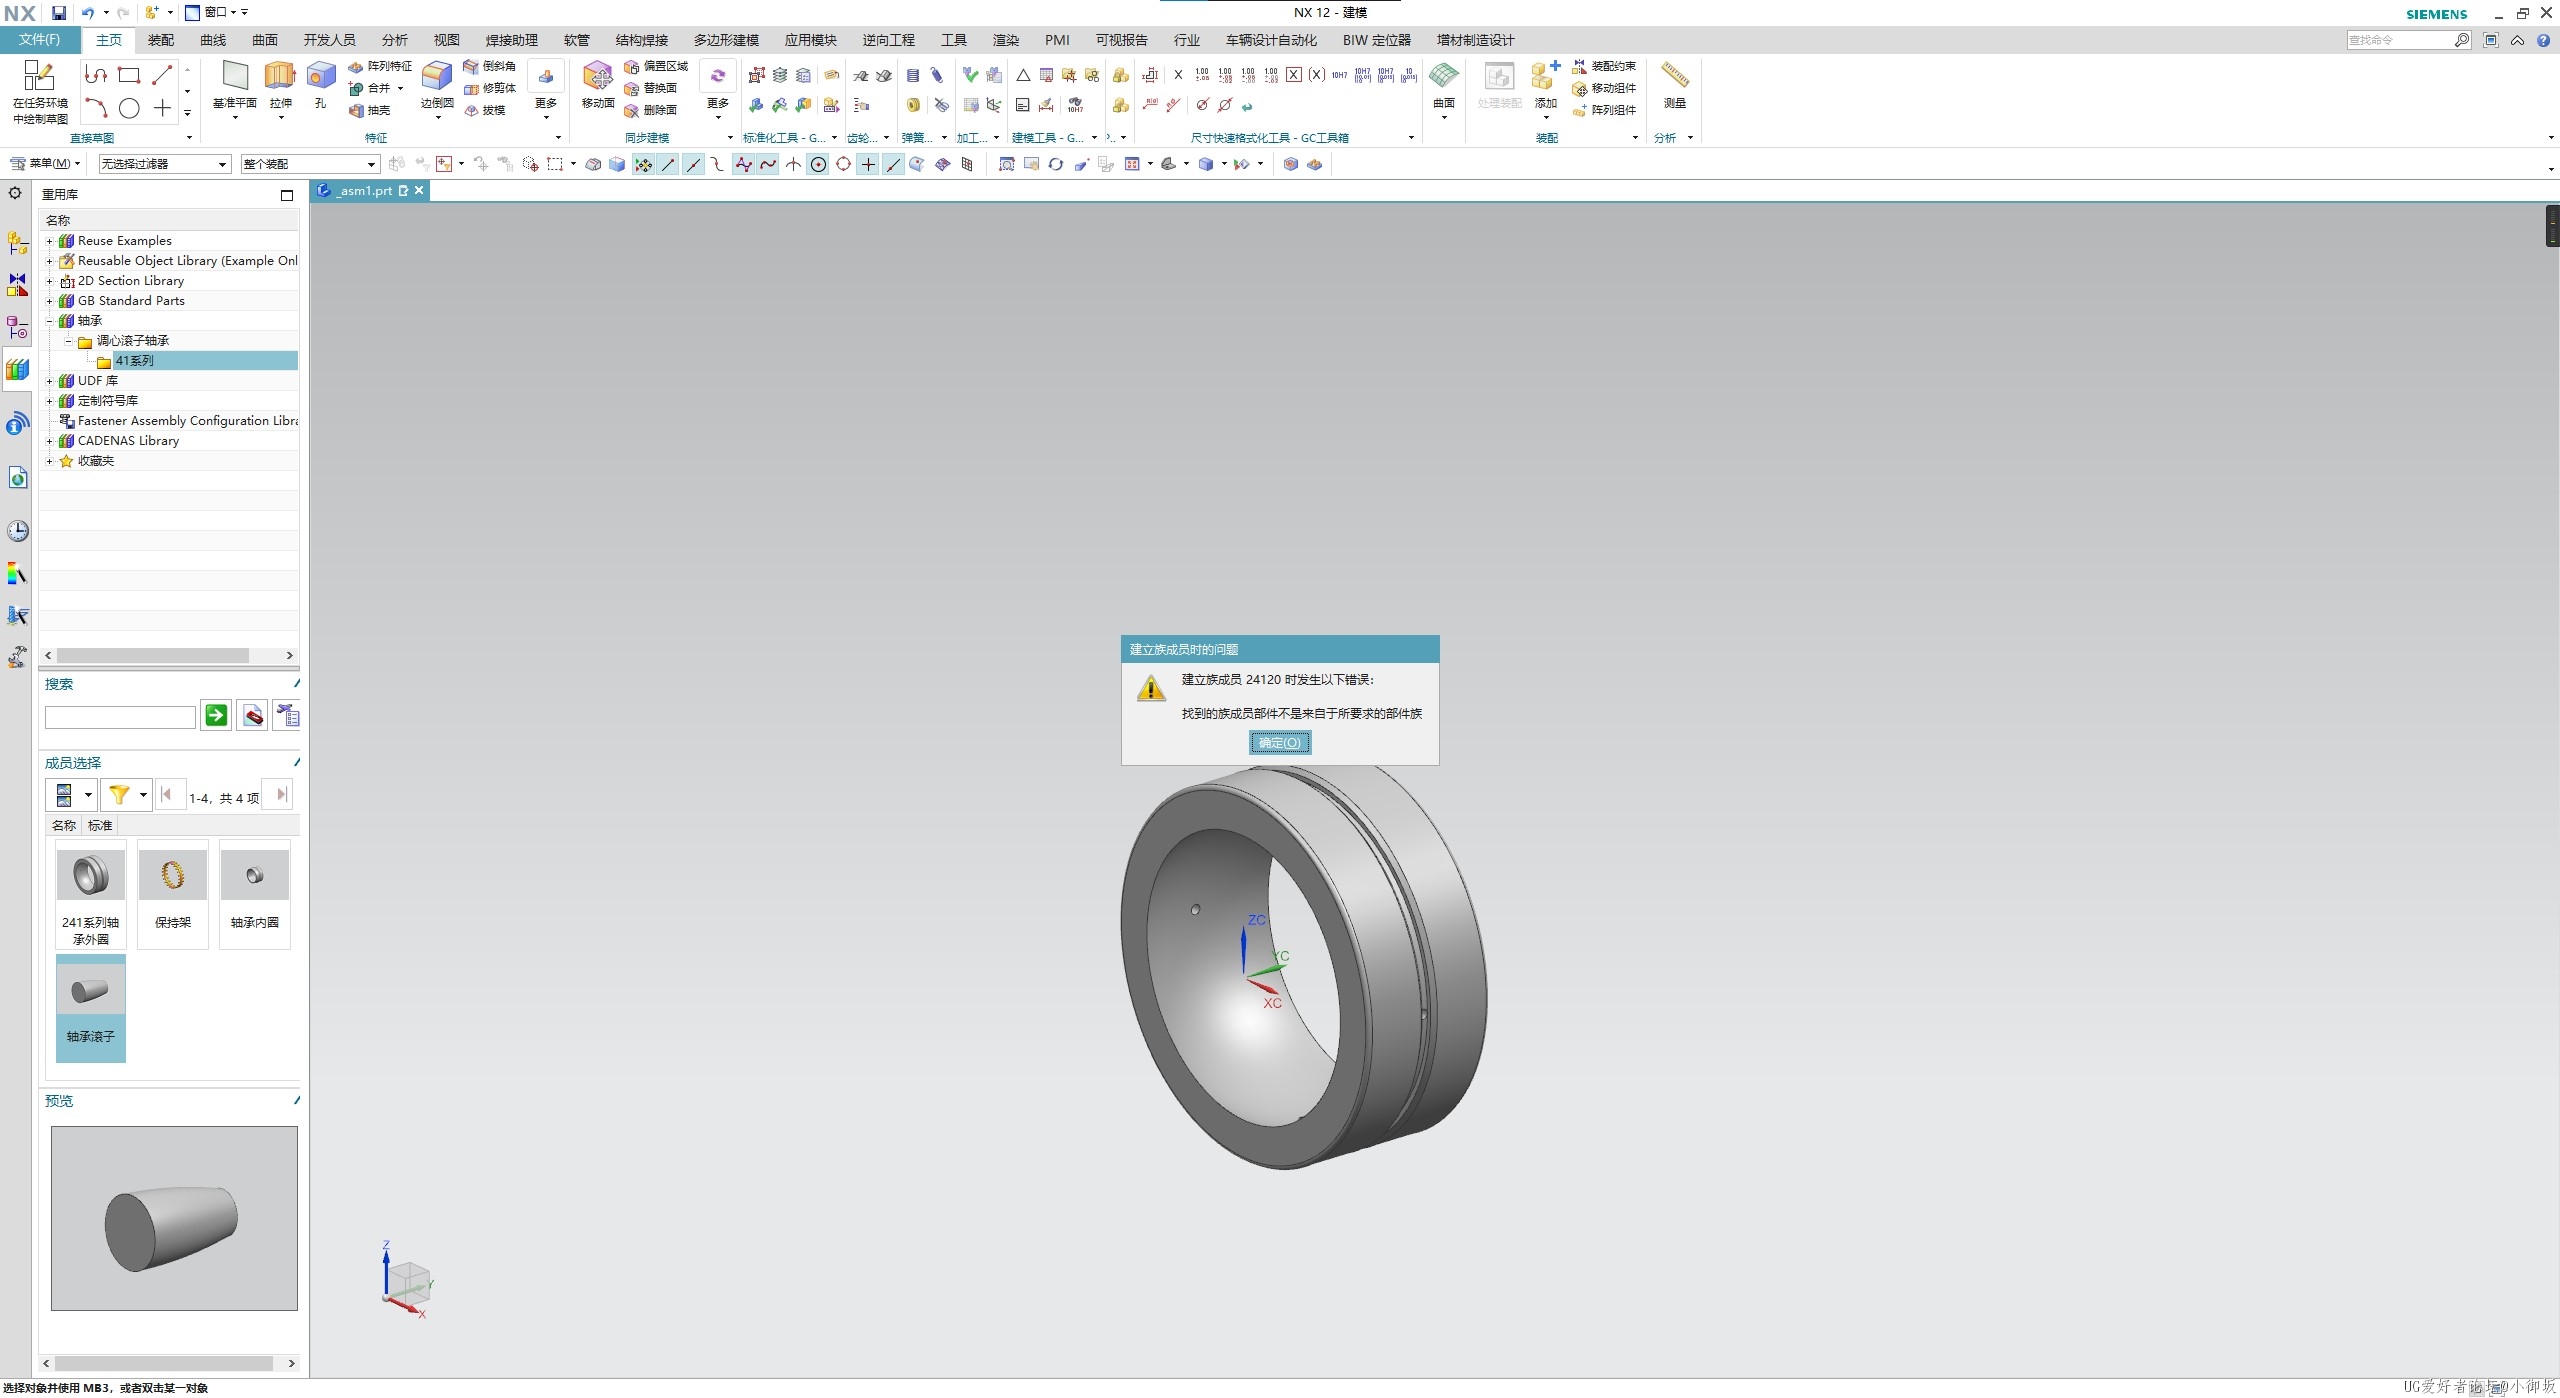
Task: Toggle the arc center snap option
Action: coord(818,164)
